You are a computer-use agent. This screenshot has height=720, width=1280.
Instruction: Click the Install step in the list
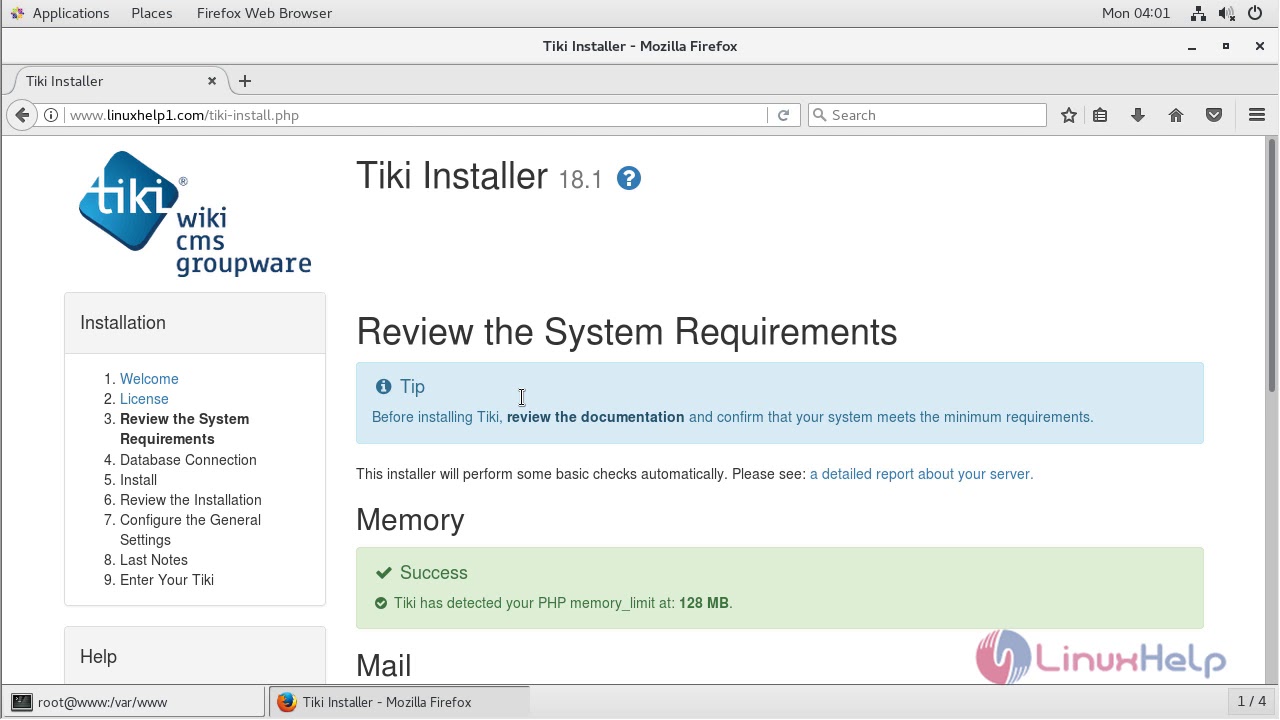[x=138, y=480]
